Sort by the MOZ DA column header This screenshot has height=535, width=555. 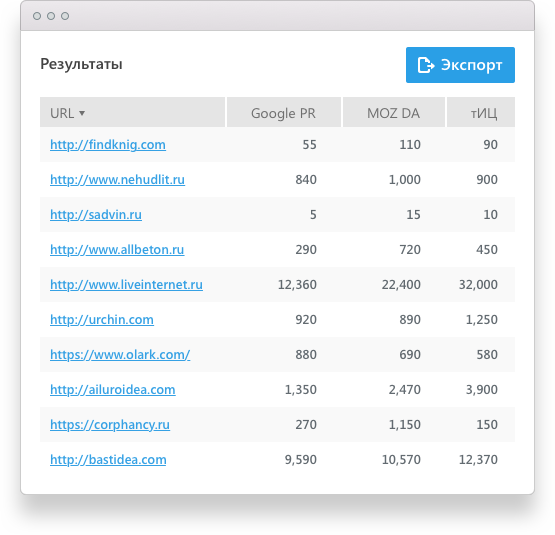[x=394, y=112]
